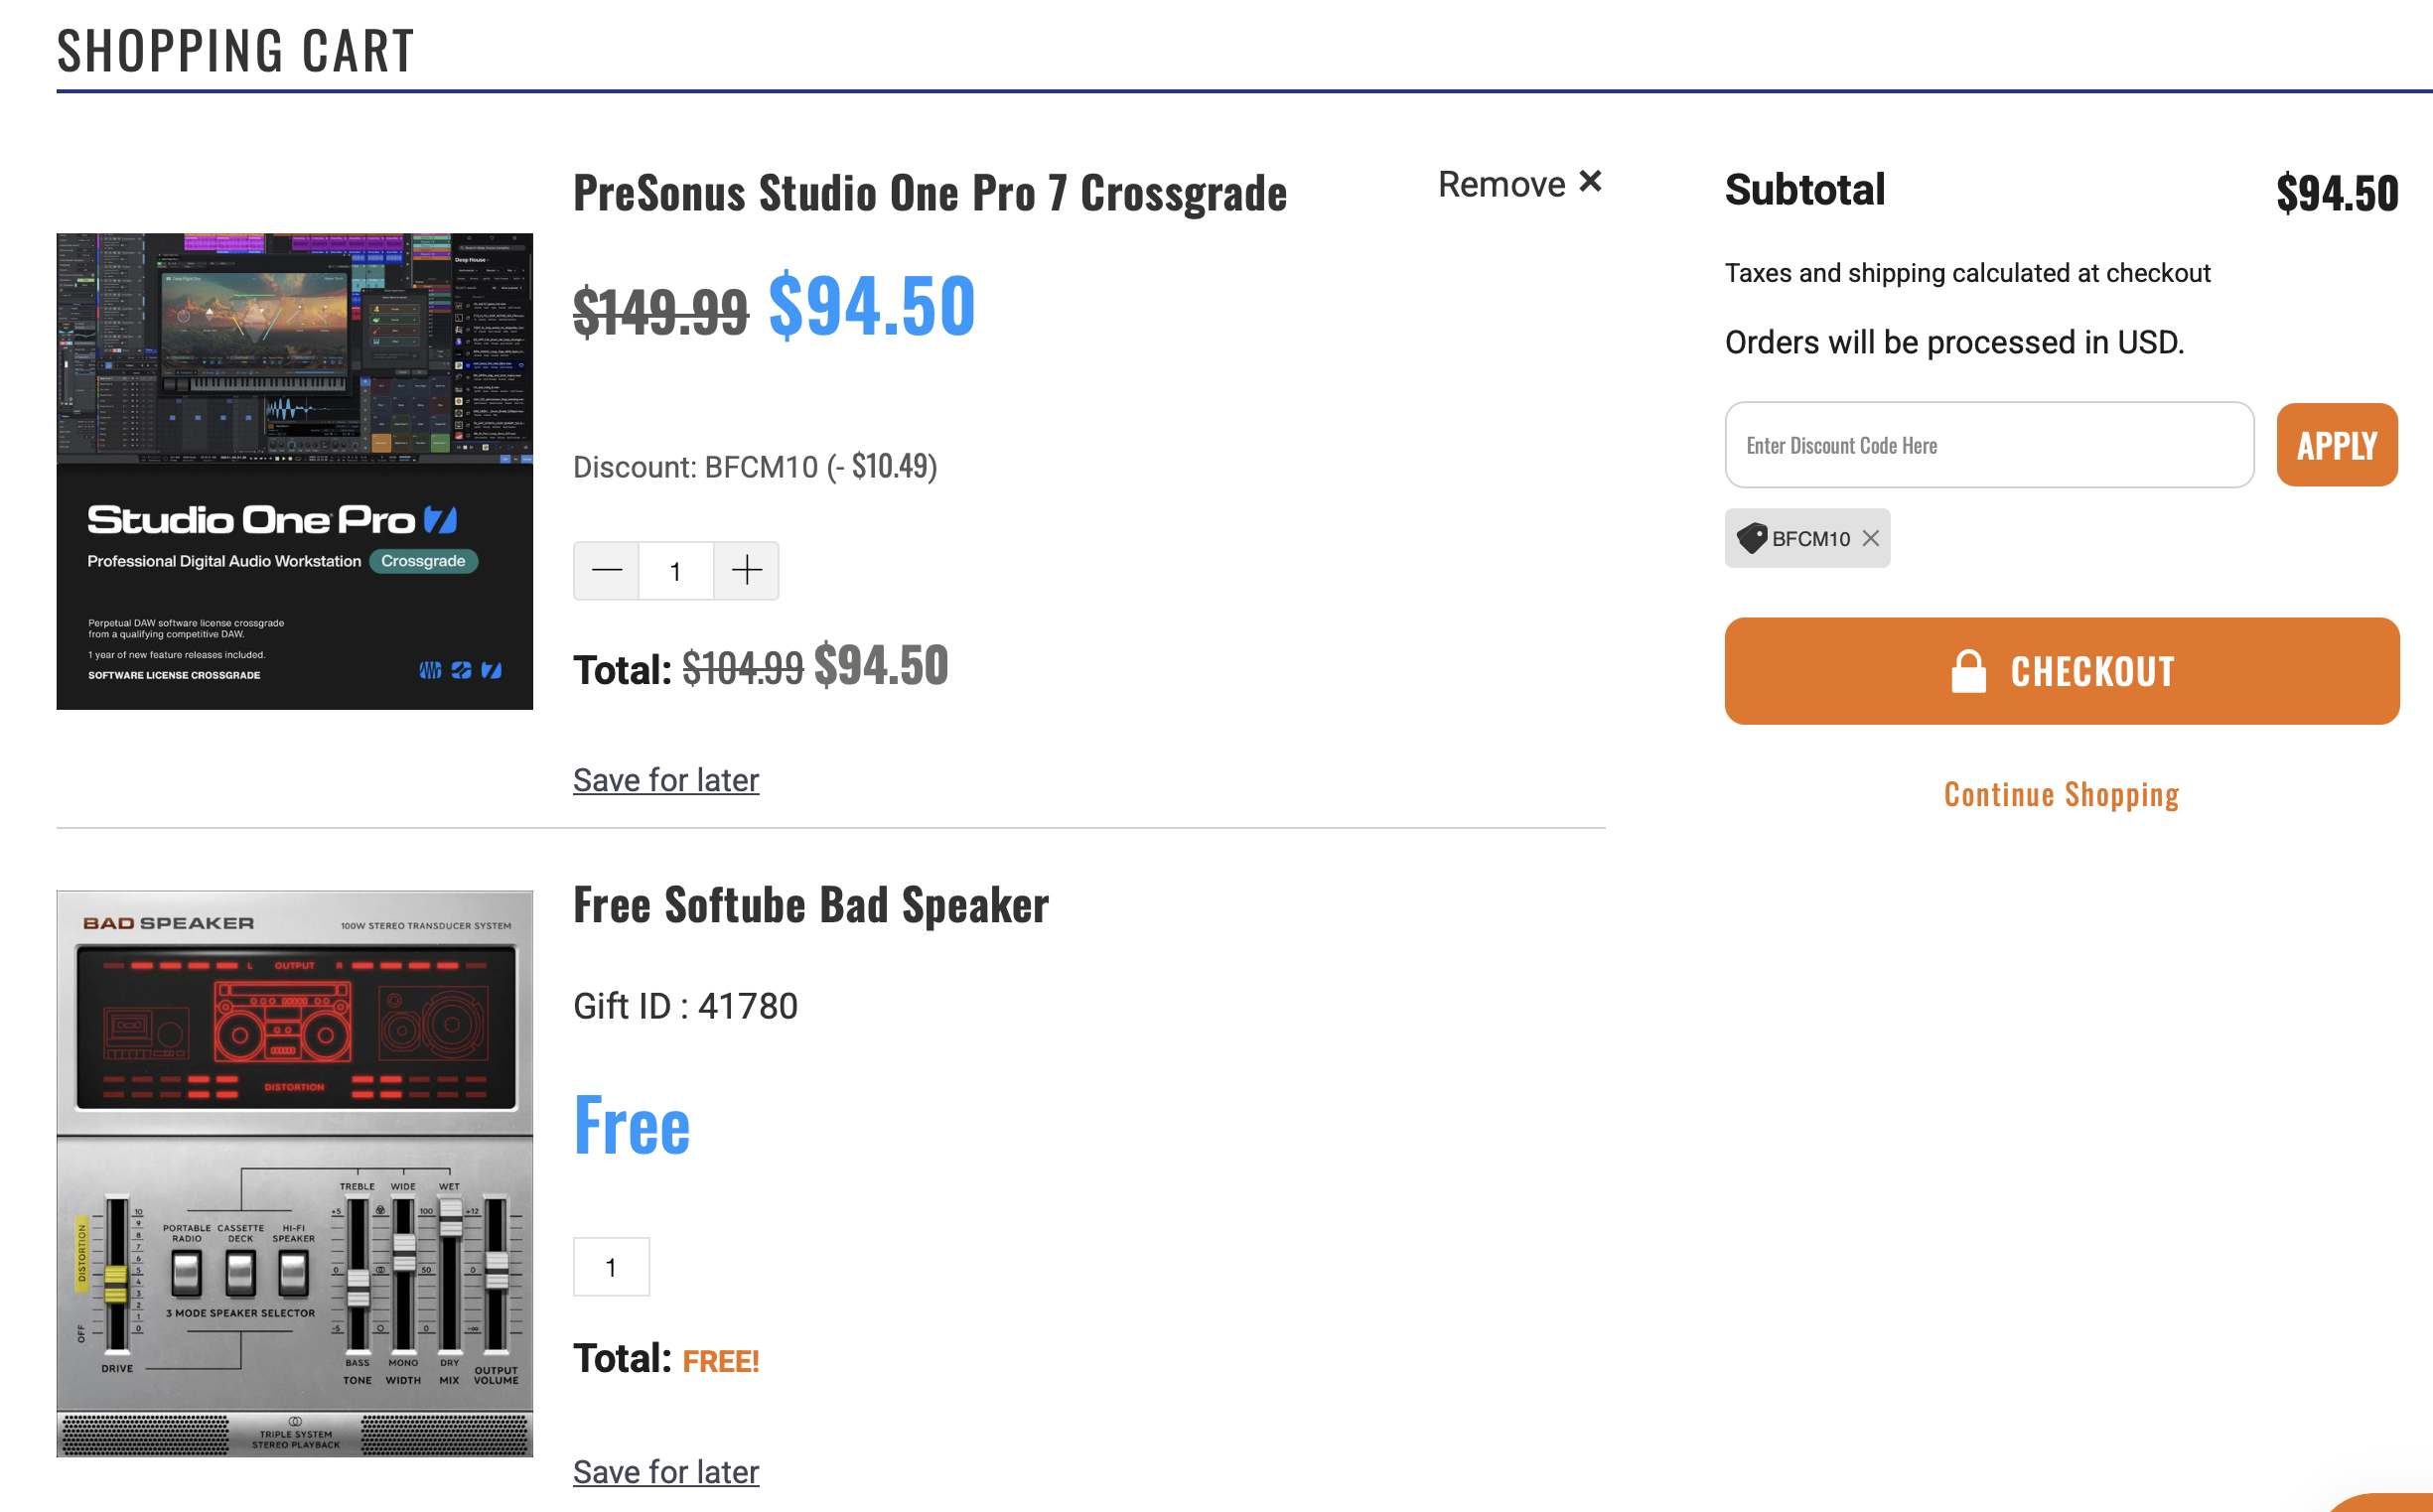Click the BFCM10 discount tag icon
Viewport: 2433px width, 1512px height.
click(x=1752, y=539)
